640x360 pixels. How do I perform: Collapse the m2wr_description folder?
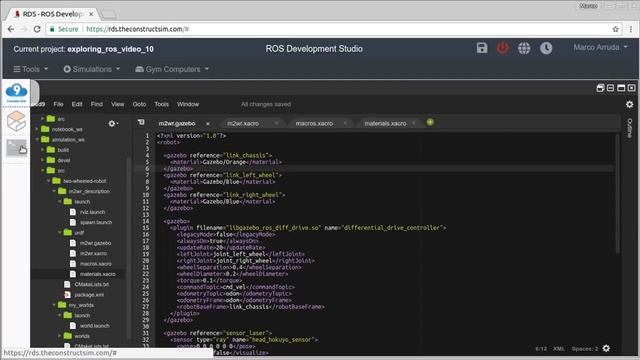pyautogui.click(x=54, y=191)
